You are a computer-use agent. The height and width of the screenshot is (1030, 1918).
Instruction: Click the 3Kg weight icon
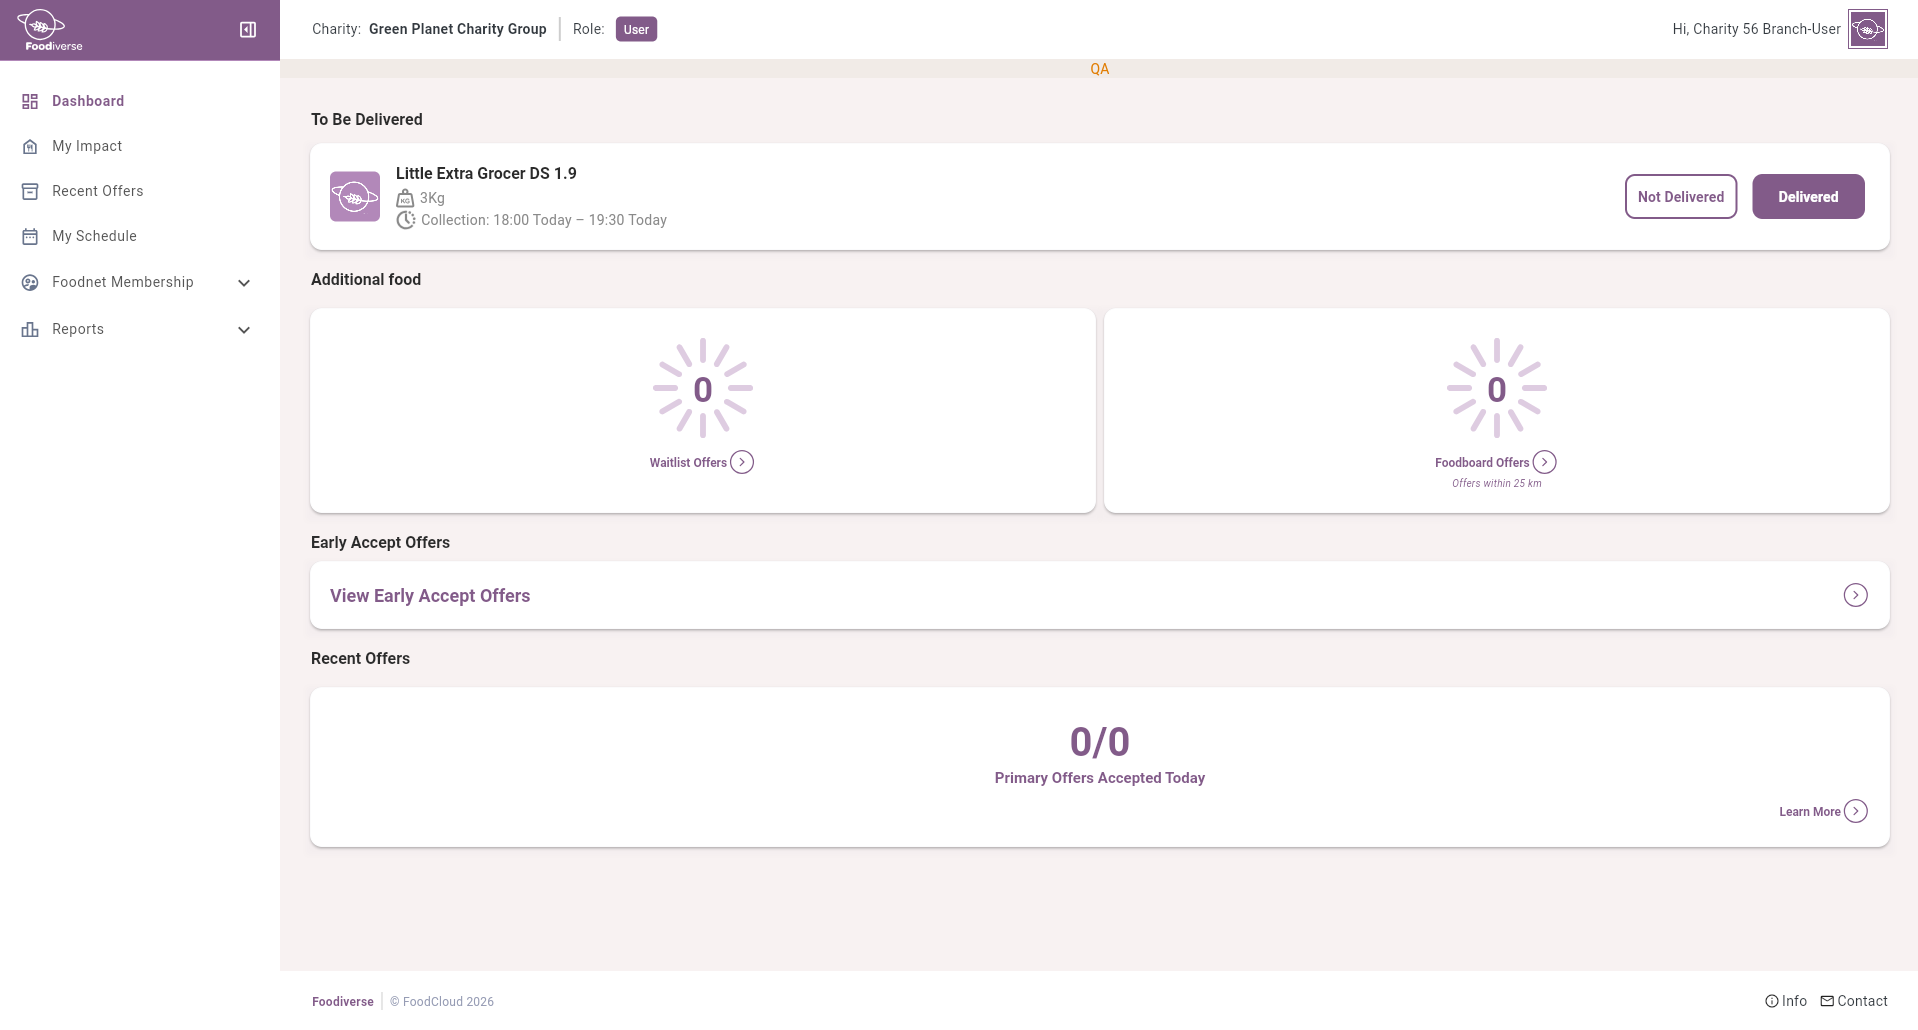pos(405,198)
